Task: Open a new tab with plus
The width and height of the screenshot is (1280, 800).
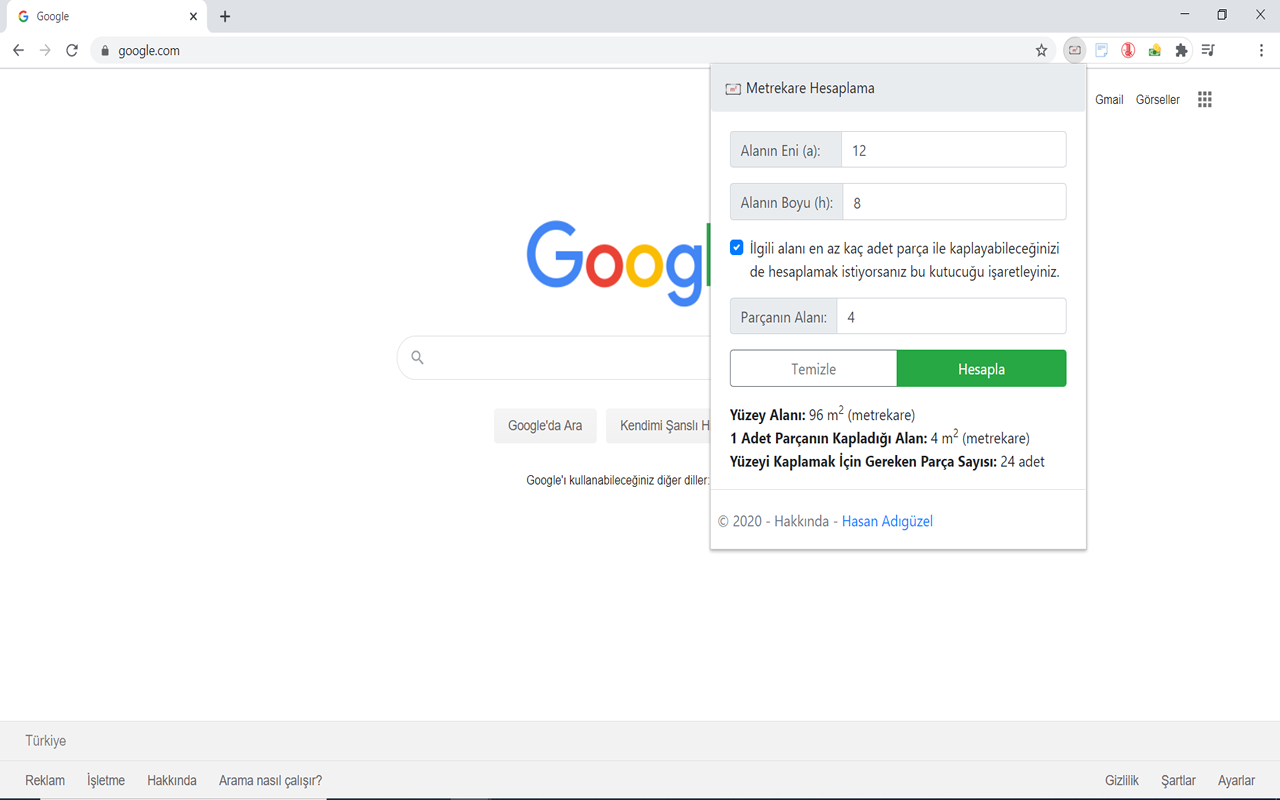Action: pyautogui.click(x=225, y=16)
